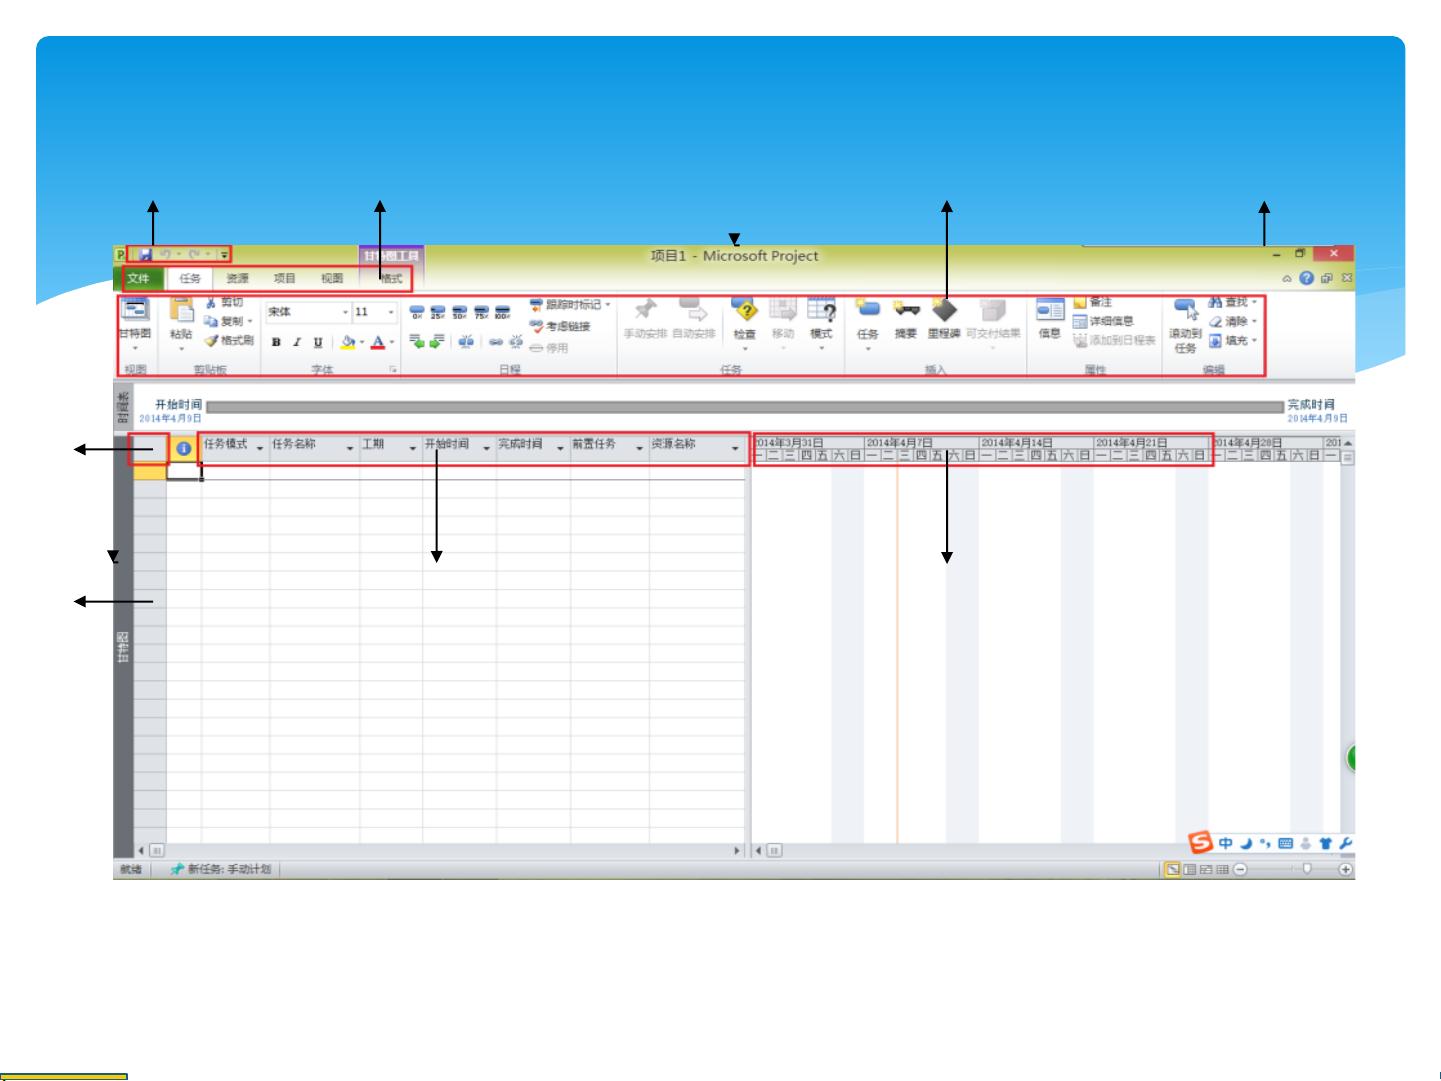This screenshot has width=1441, height=1081.
Task: Mark task 75% complete
Action: [481, 312]
